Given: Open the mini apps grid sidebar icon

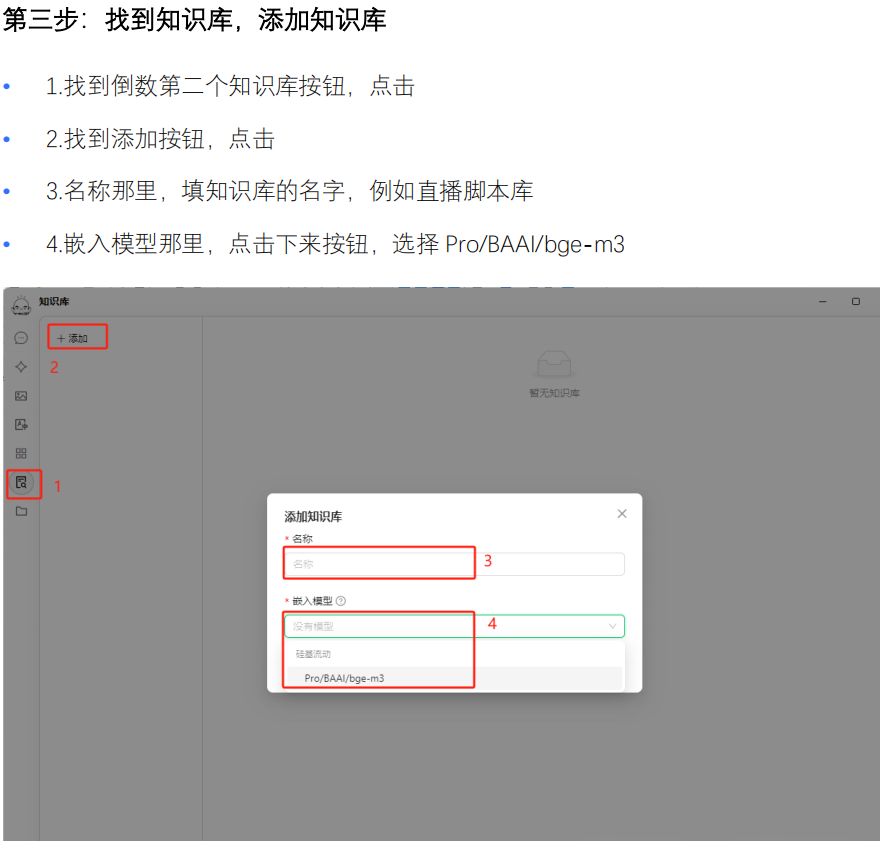Looking at the screenshot, I should point(21,453).
